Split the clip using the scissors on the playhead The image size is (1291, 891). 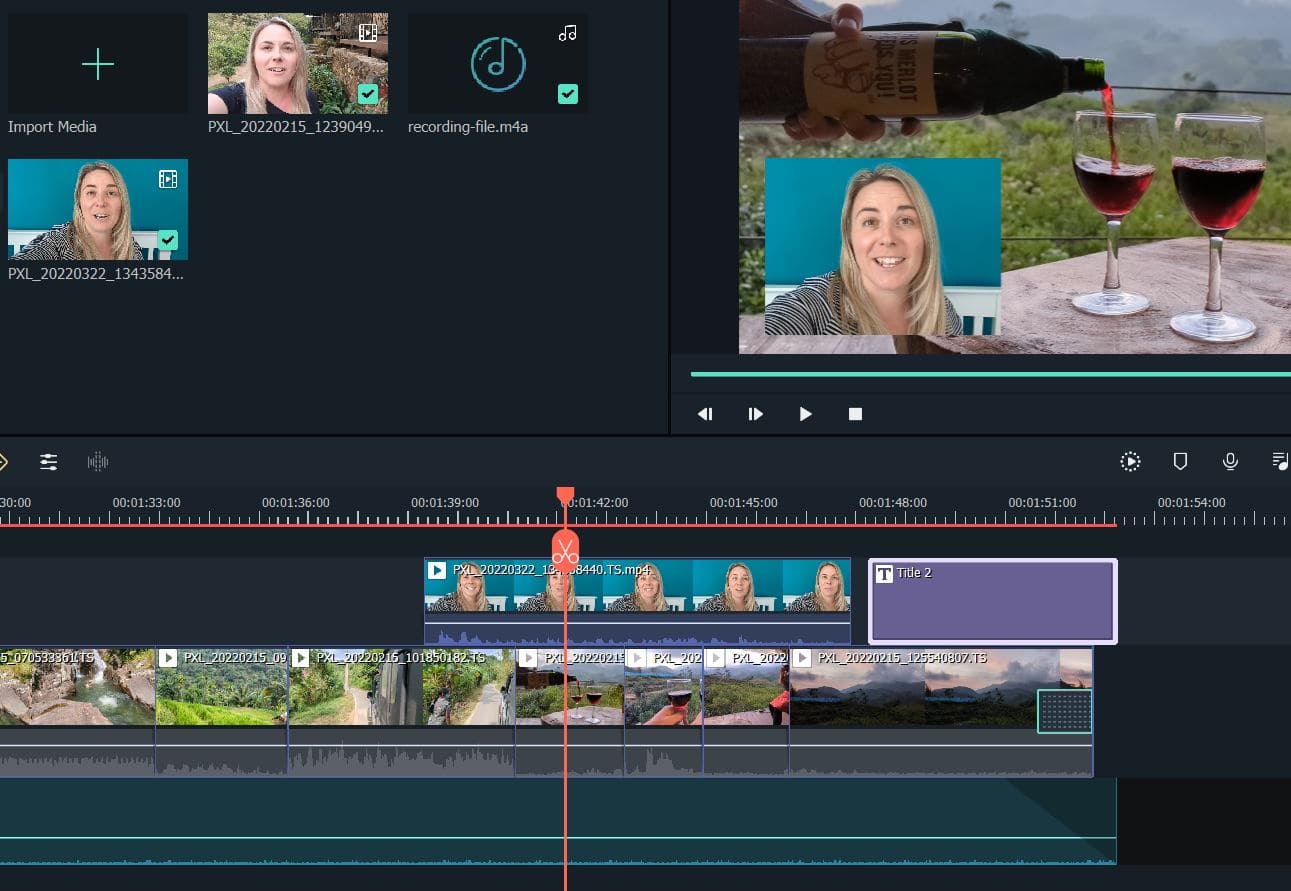tap(566, 551)
